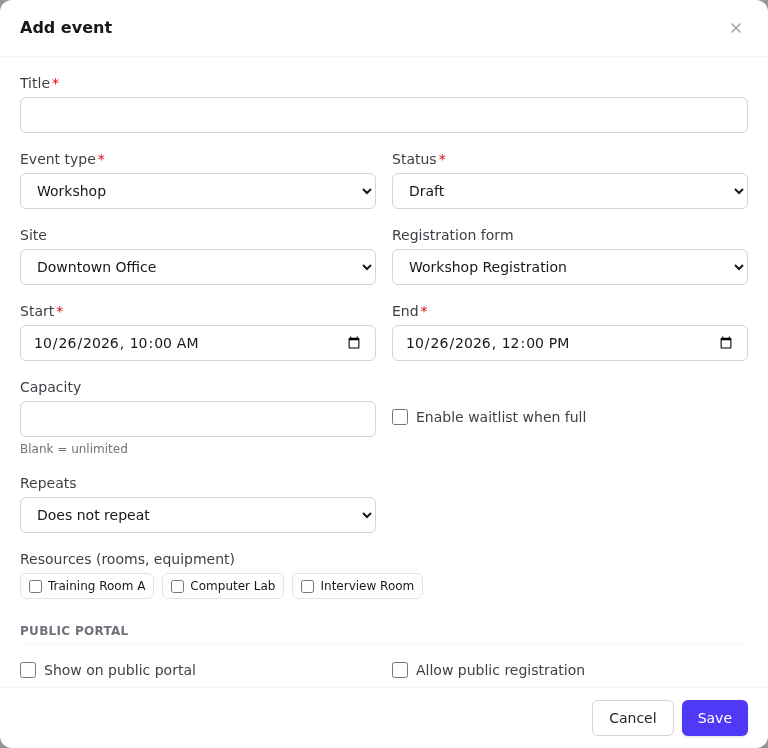Open the Repeats dropdown
The height and width of the screenshot is (748, 768).
(198, 515)
